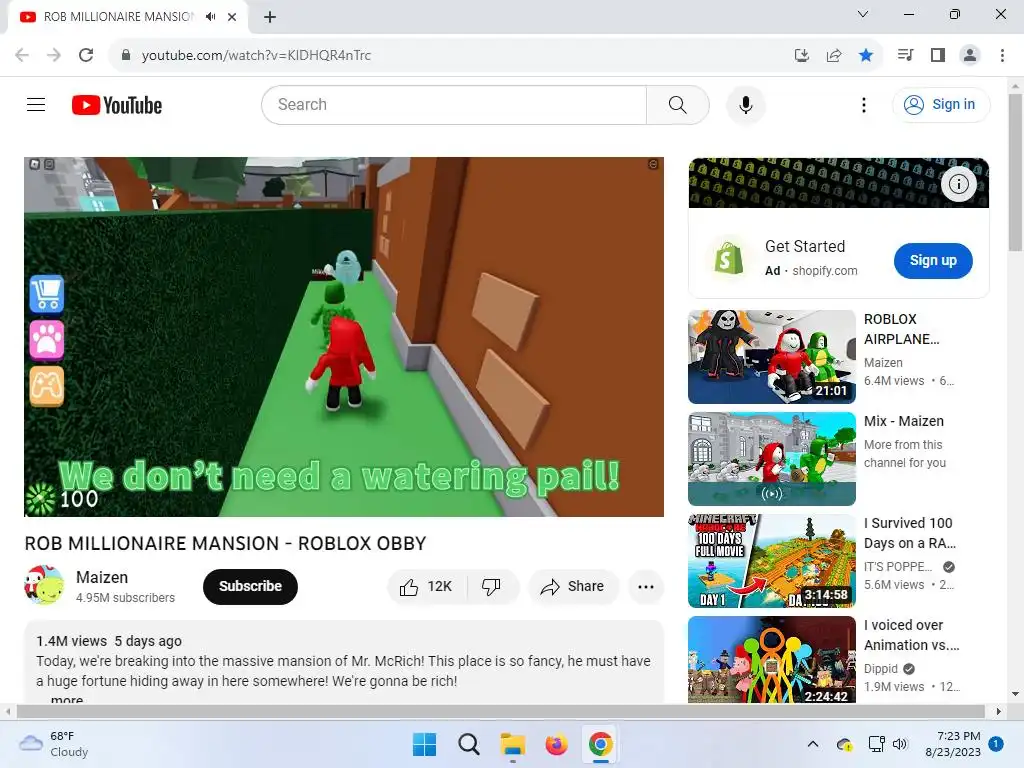1024x768 pixels.
Task: Close the ROB MILLIONAIRE MANSION tab
Action: (x=232, y=17)
